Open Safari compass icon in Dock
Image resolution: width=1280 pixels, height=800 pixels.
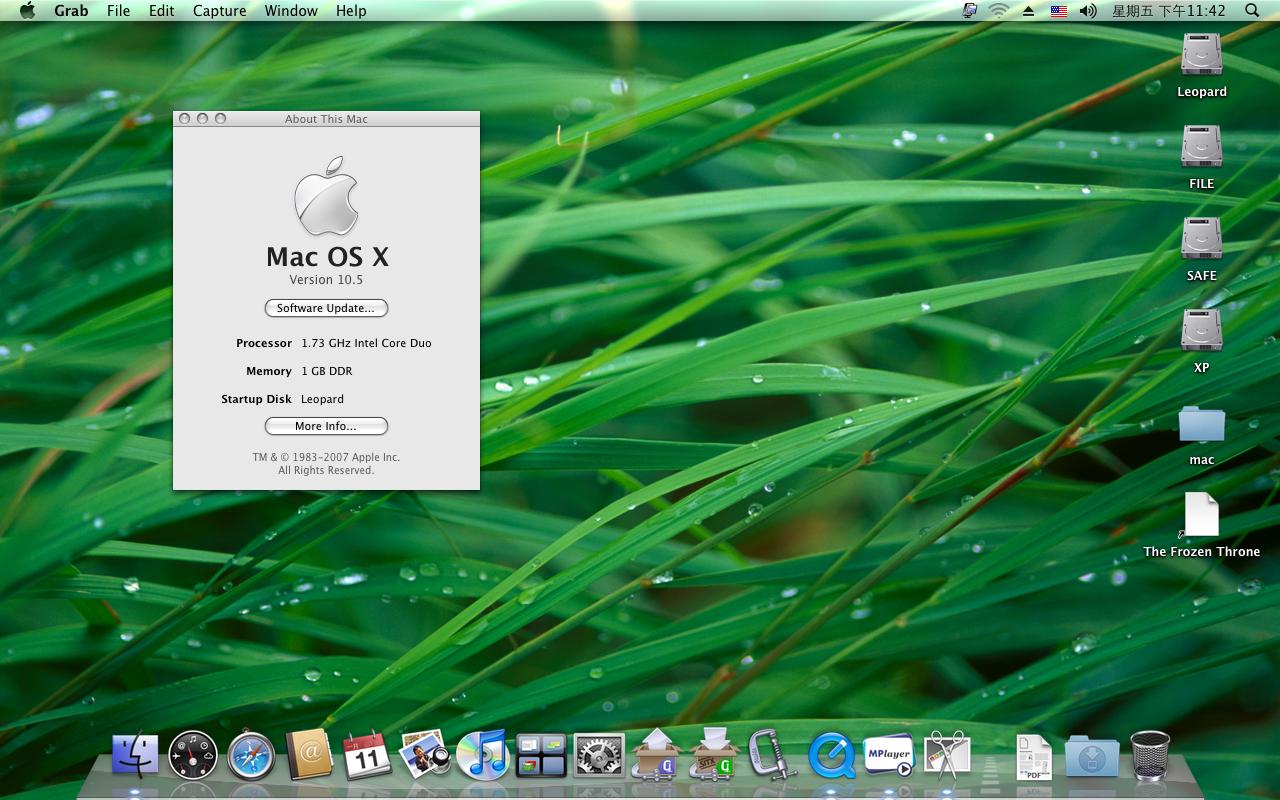251,755
